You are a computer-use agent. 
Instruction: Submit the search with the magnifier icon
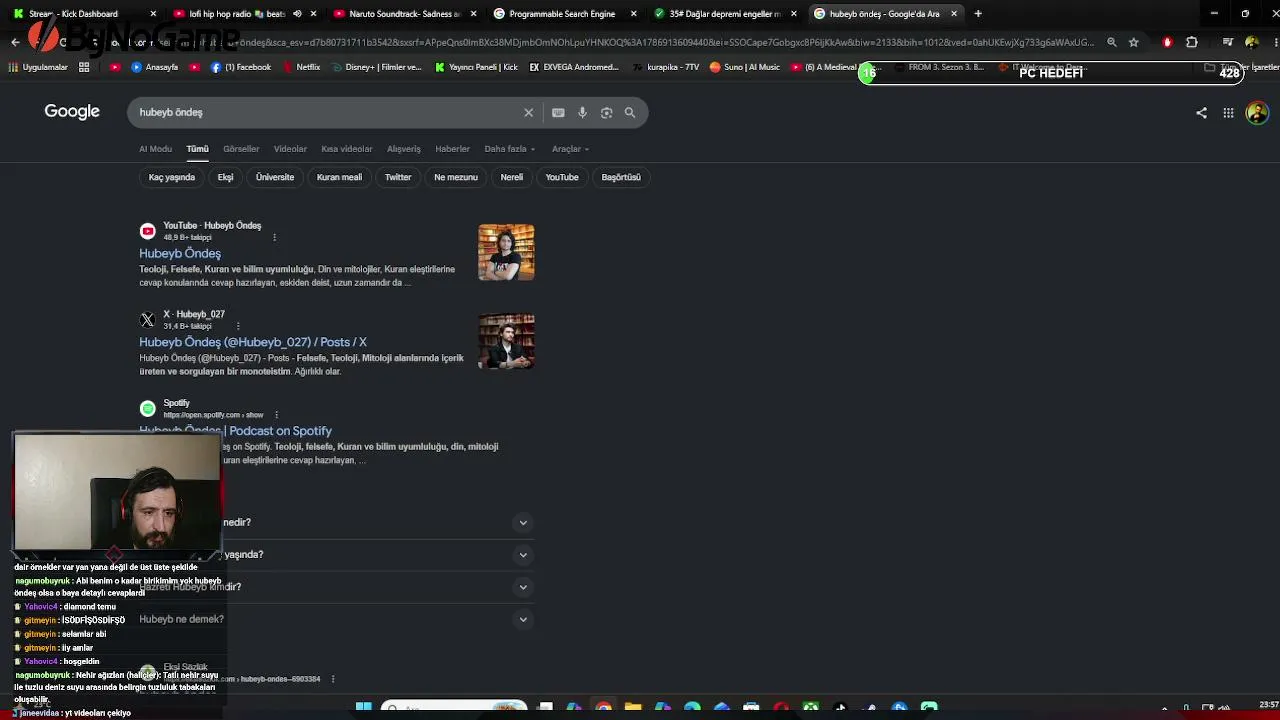pyautogui.click(x=630, y=113)
